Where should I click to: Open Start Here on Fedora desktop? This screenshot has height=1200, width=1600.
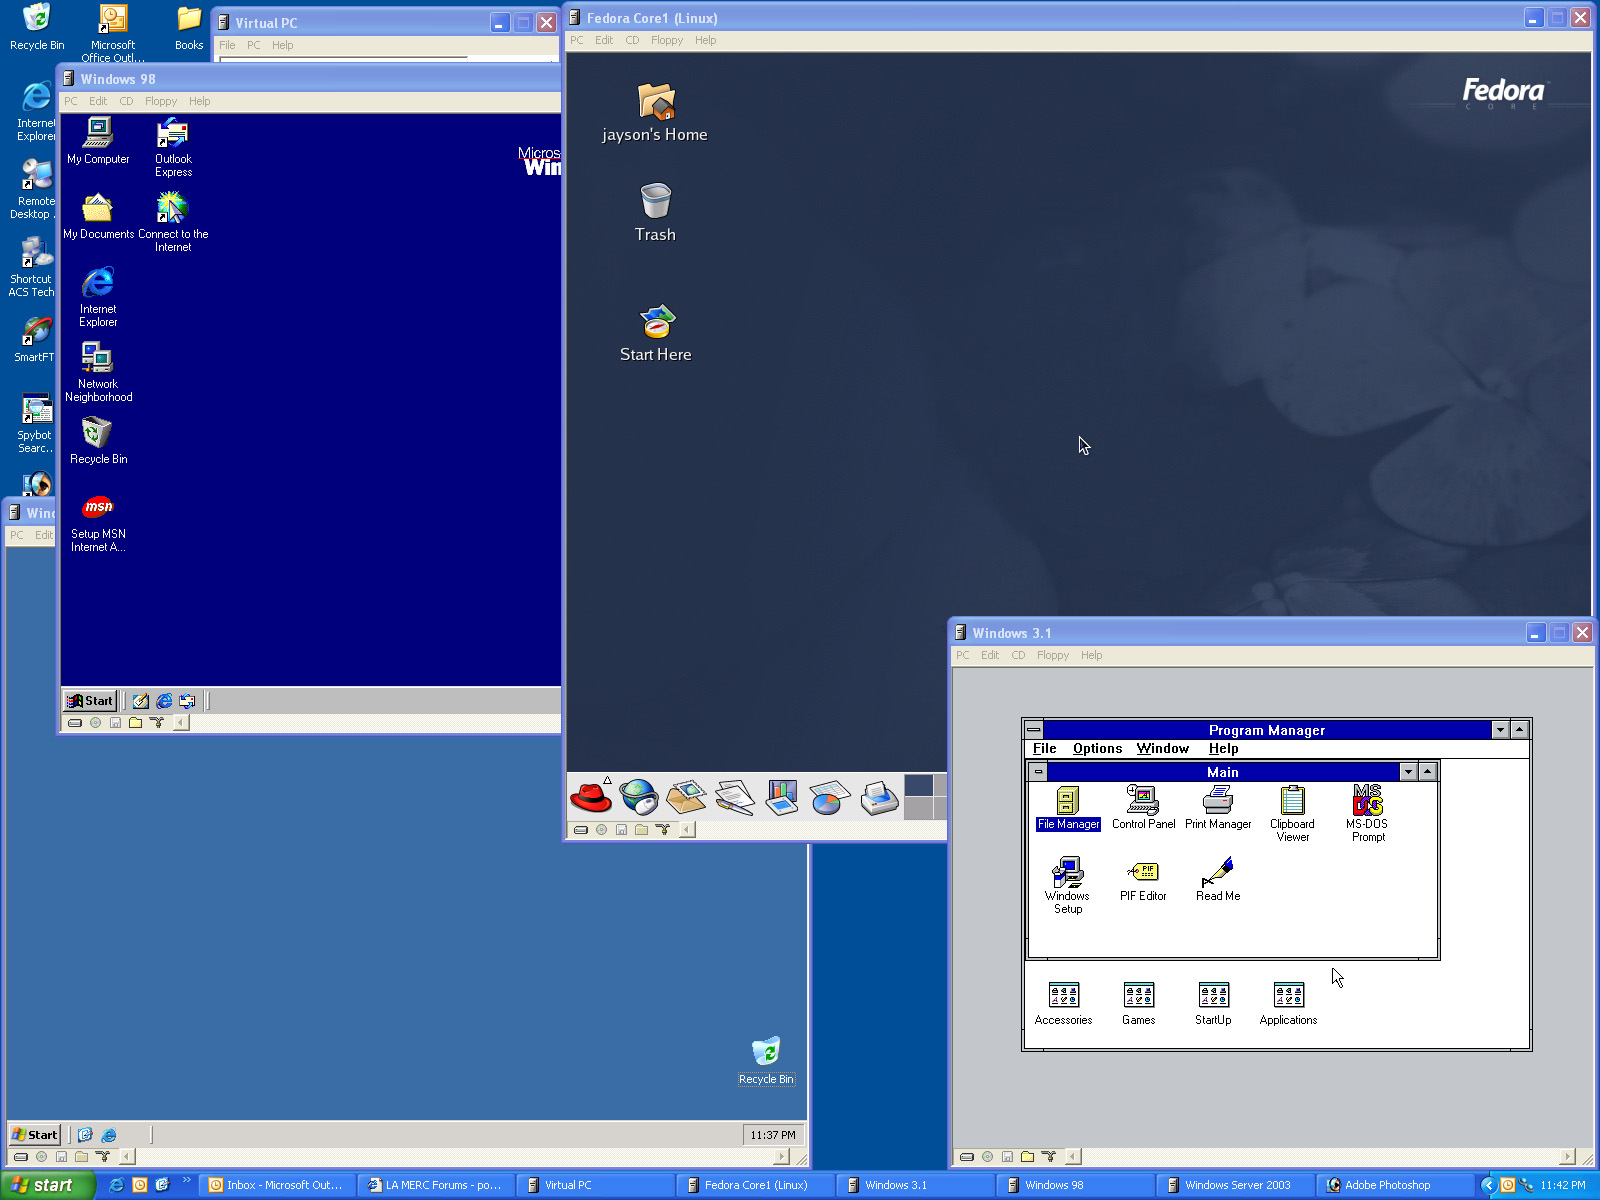(x=655, y=333)
